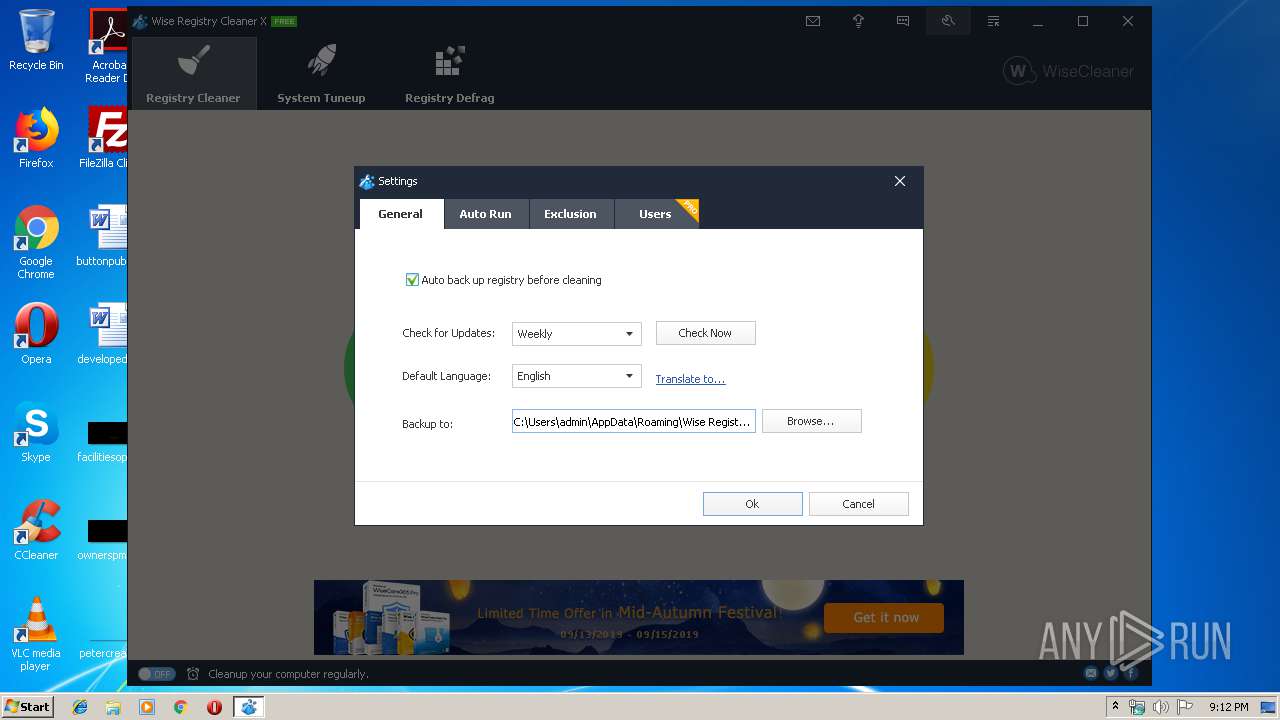This screenshot has width=1280, height=720.
Task: Click Wise Registry Cleaner taskbar button
Action: pos(248,707)
